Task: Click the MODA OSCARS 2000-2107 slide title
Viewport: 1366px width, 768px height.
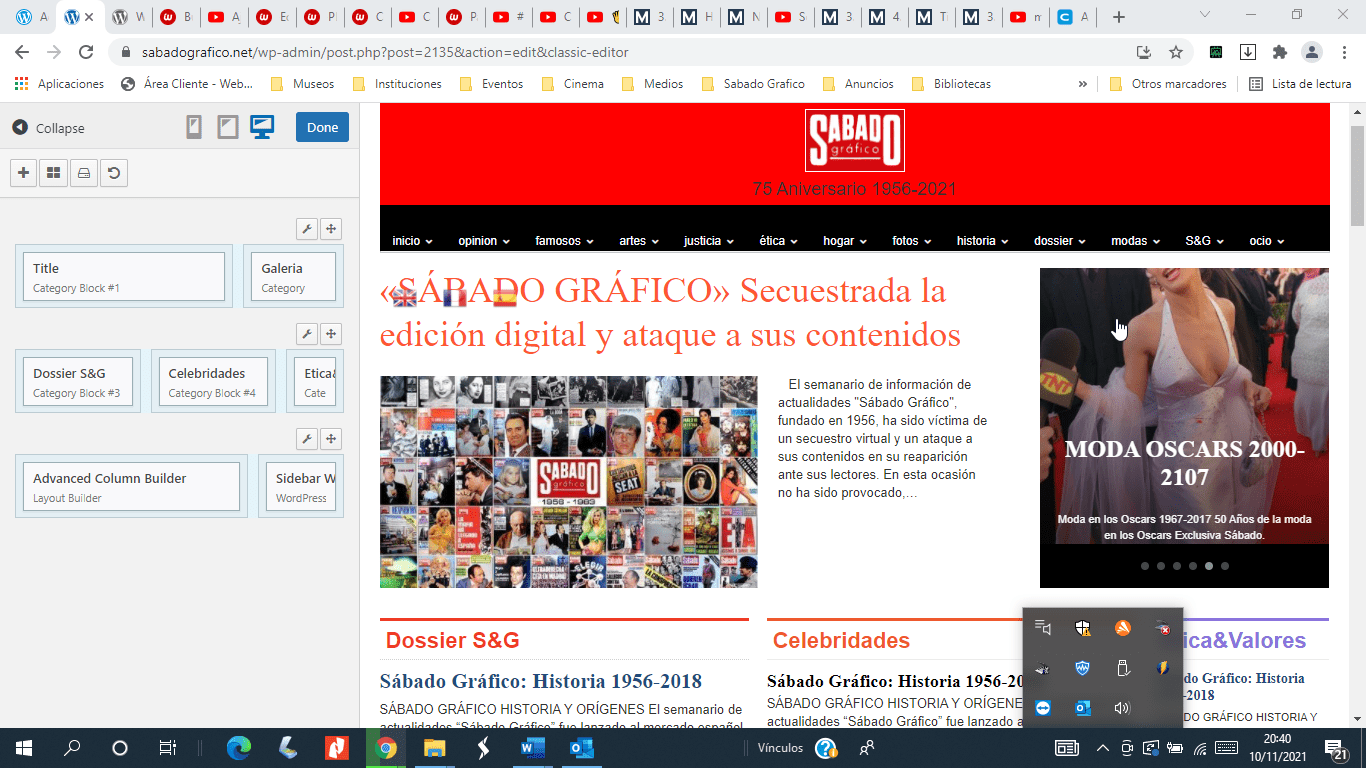Action: click(x=1184, y=463)
